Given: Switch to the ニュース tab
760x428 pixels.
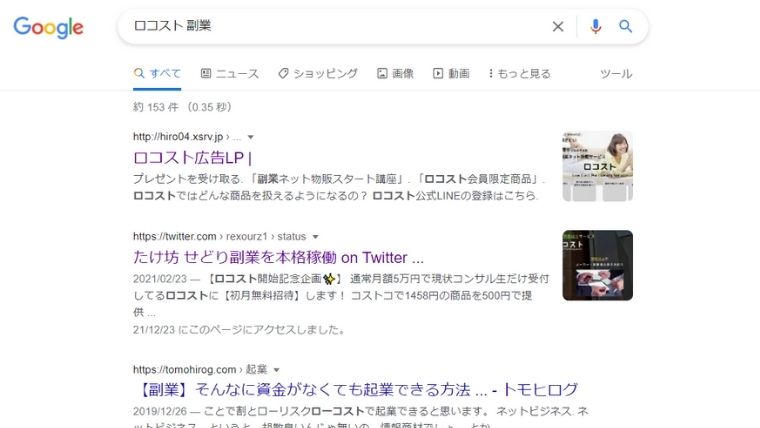Looking at the screenshot, I should (x=230, y=74).
